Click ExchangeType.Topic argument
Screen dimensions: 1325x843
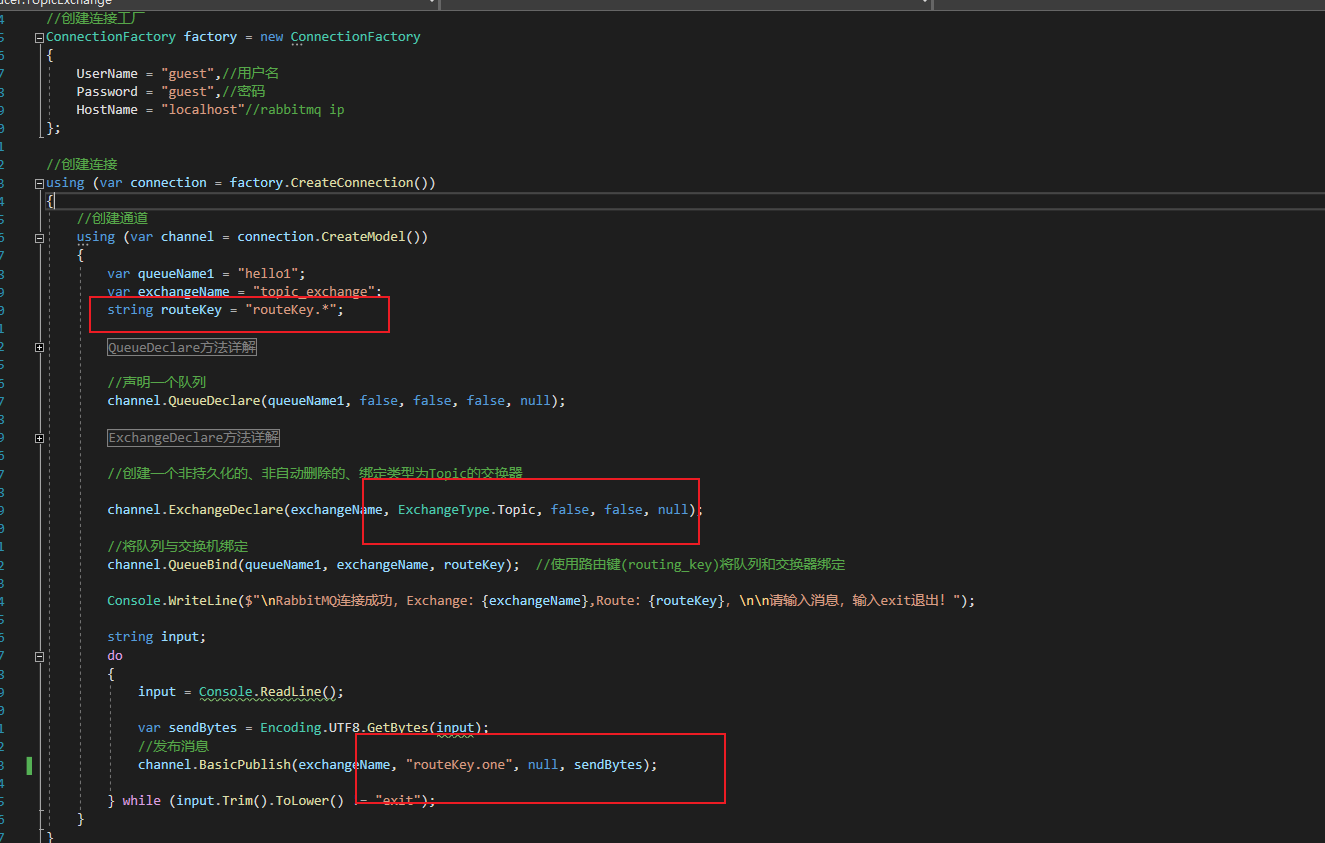(x=467, y=509)
